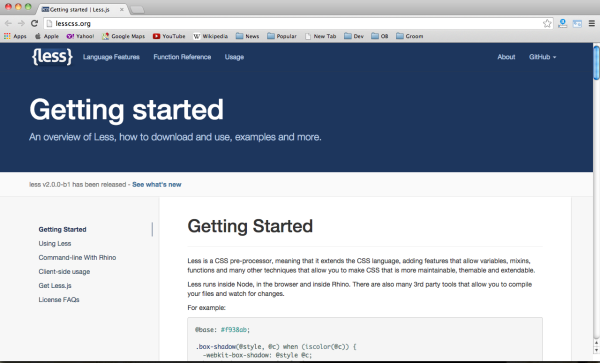This screenshot has height=363, width=600.
Task: Expand the GitHub dropdown menu
Action: point(542,57)
